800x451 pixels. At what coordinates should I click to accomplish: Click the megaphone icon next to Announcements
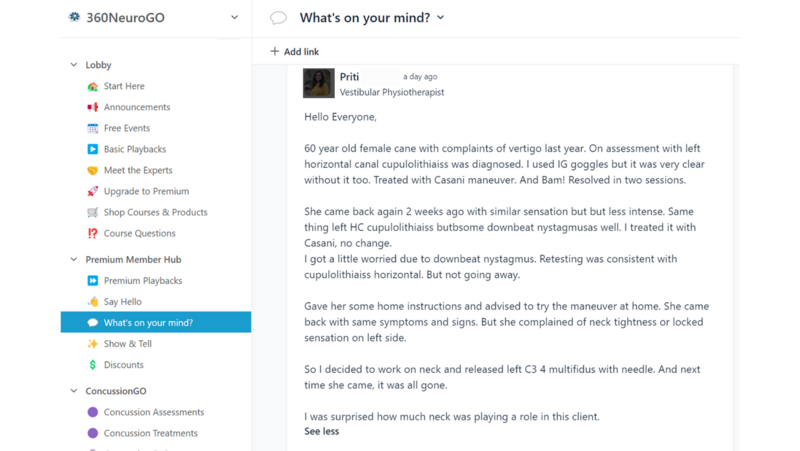coord(93,107)
